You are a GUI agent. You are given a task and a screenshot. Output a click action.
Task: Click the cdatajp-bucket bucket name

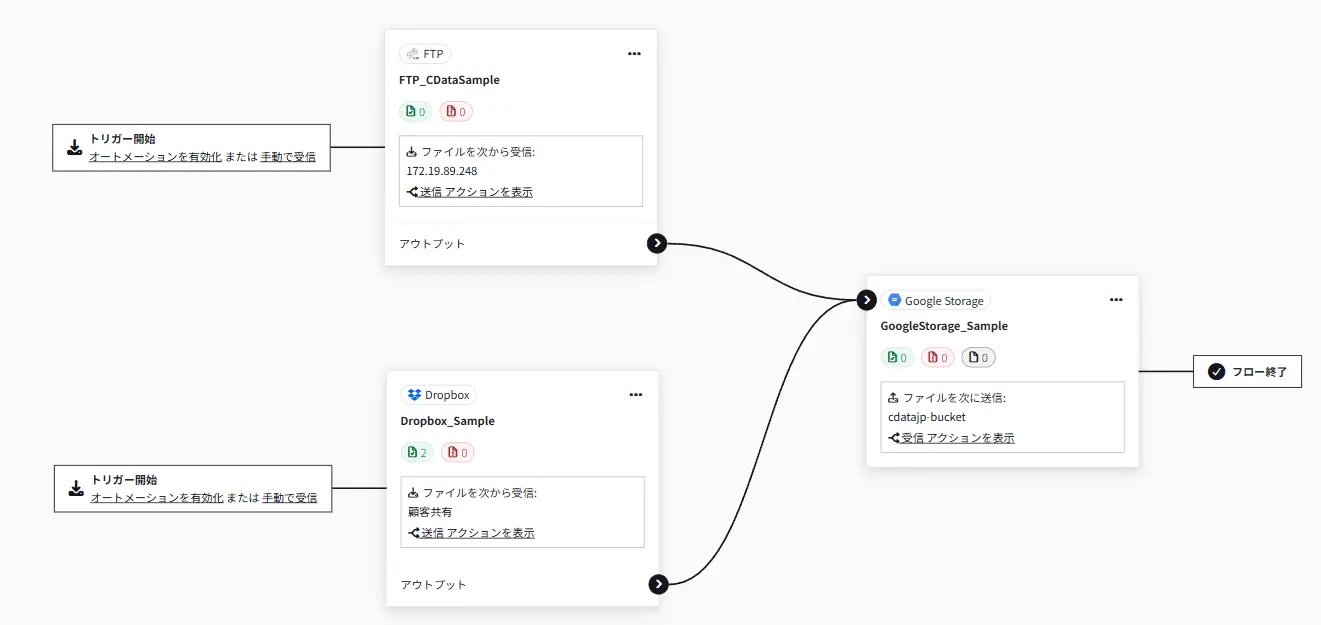[x=927, y=417]
